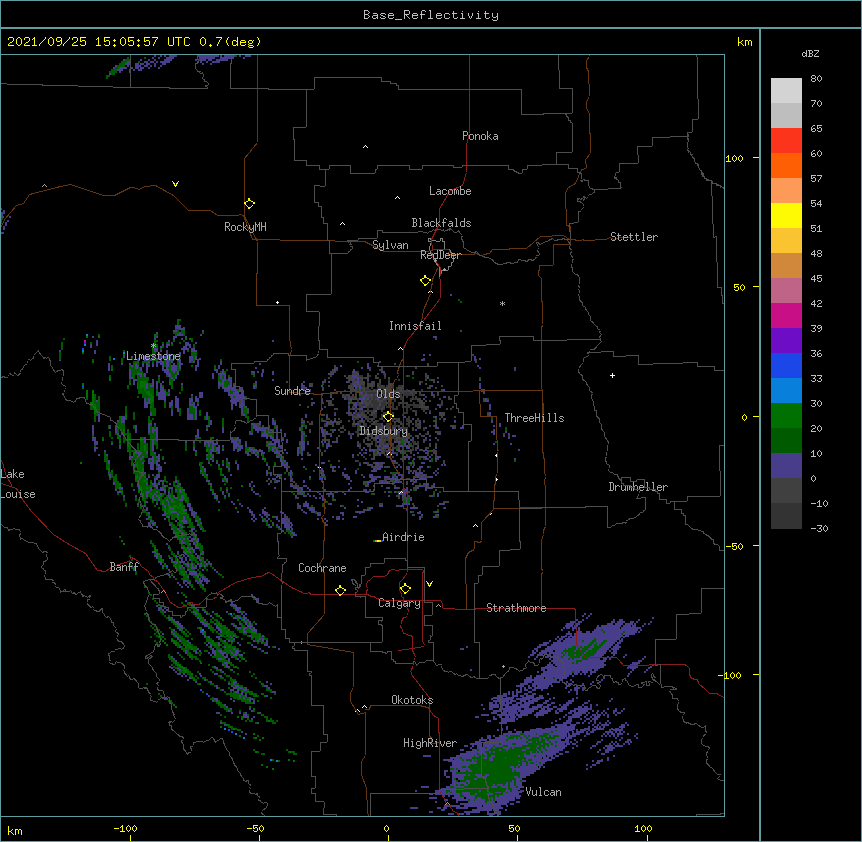862x842 pixels.
Task: Click the Sylvan label
Action: point(390,245)
